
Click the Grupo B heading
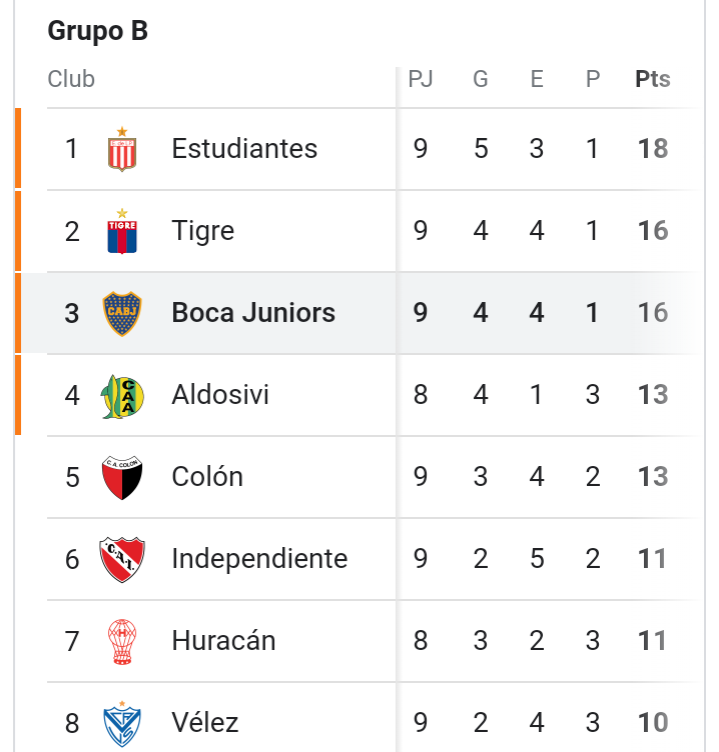tap(98, 31)
